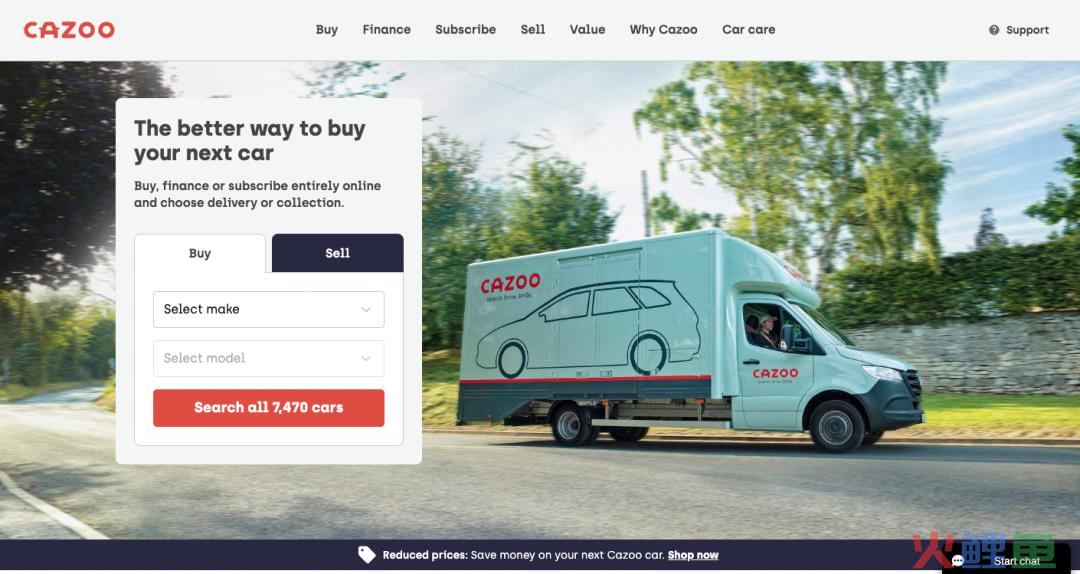Click the Start chat speech bubble icon
Image resolution: width=1080 pixels, height=574 pixels.
(x=957, y=561)
